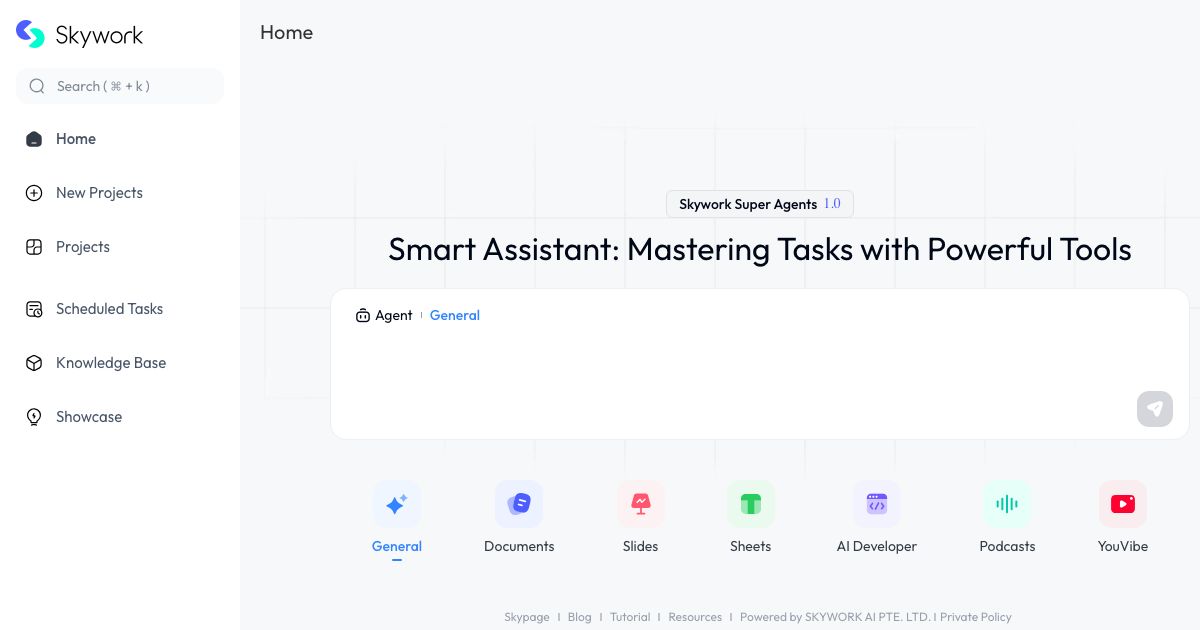The height and width of the screenshot is (630, 1200).
Task: Open the AI Developer agent icon
Action: tap(876, 504)
